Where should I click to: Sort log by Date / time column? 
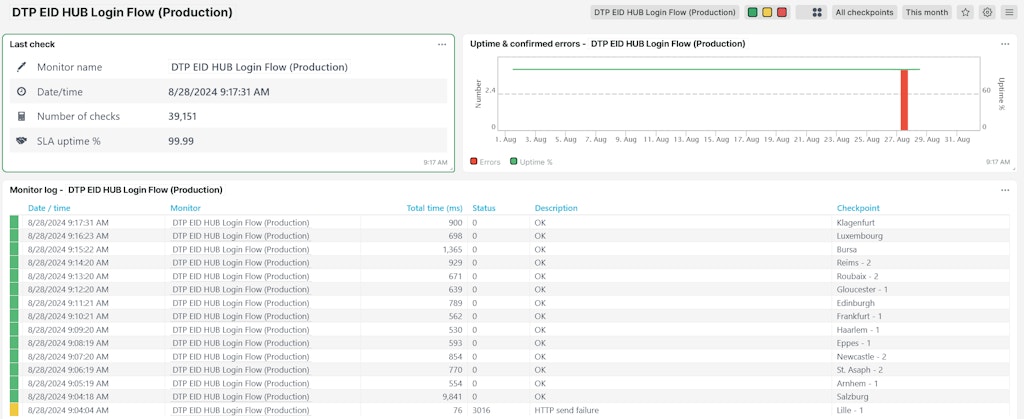(x=49, y=208)
